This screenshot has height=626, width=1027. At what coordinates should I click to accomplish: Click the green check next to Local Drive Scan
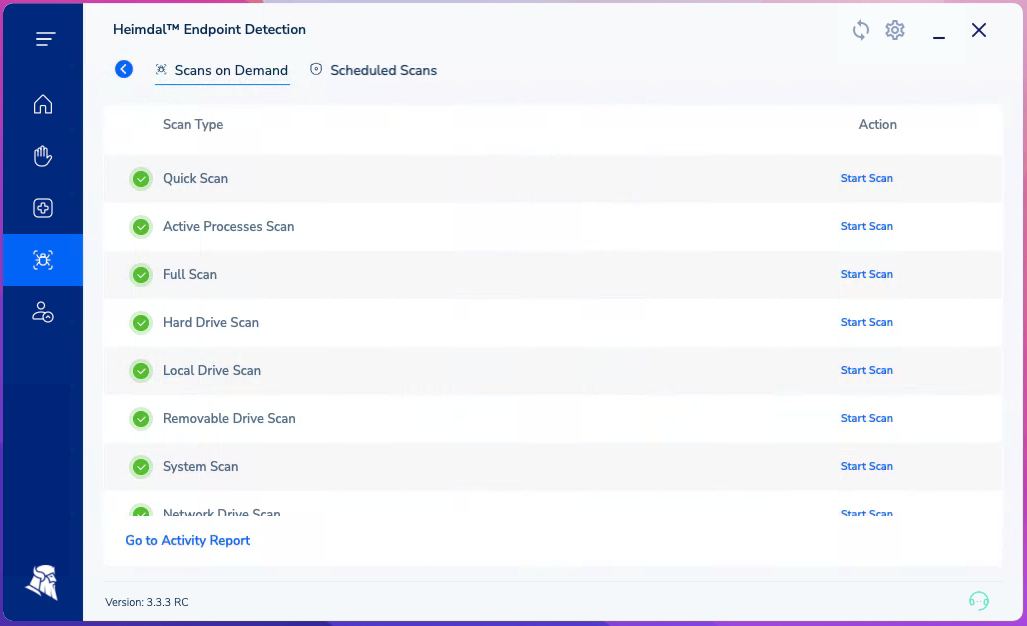[141, 371]
